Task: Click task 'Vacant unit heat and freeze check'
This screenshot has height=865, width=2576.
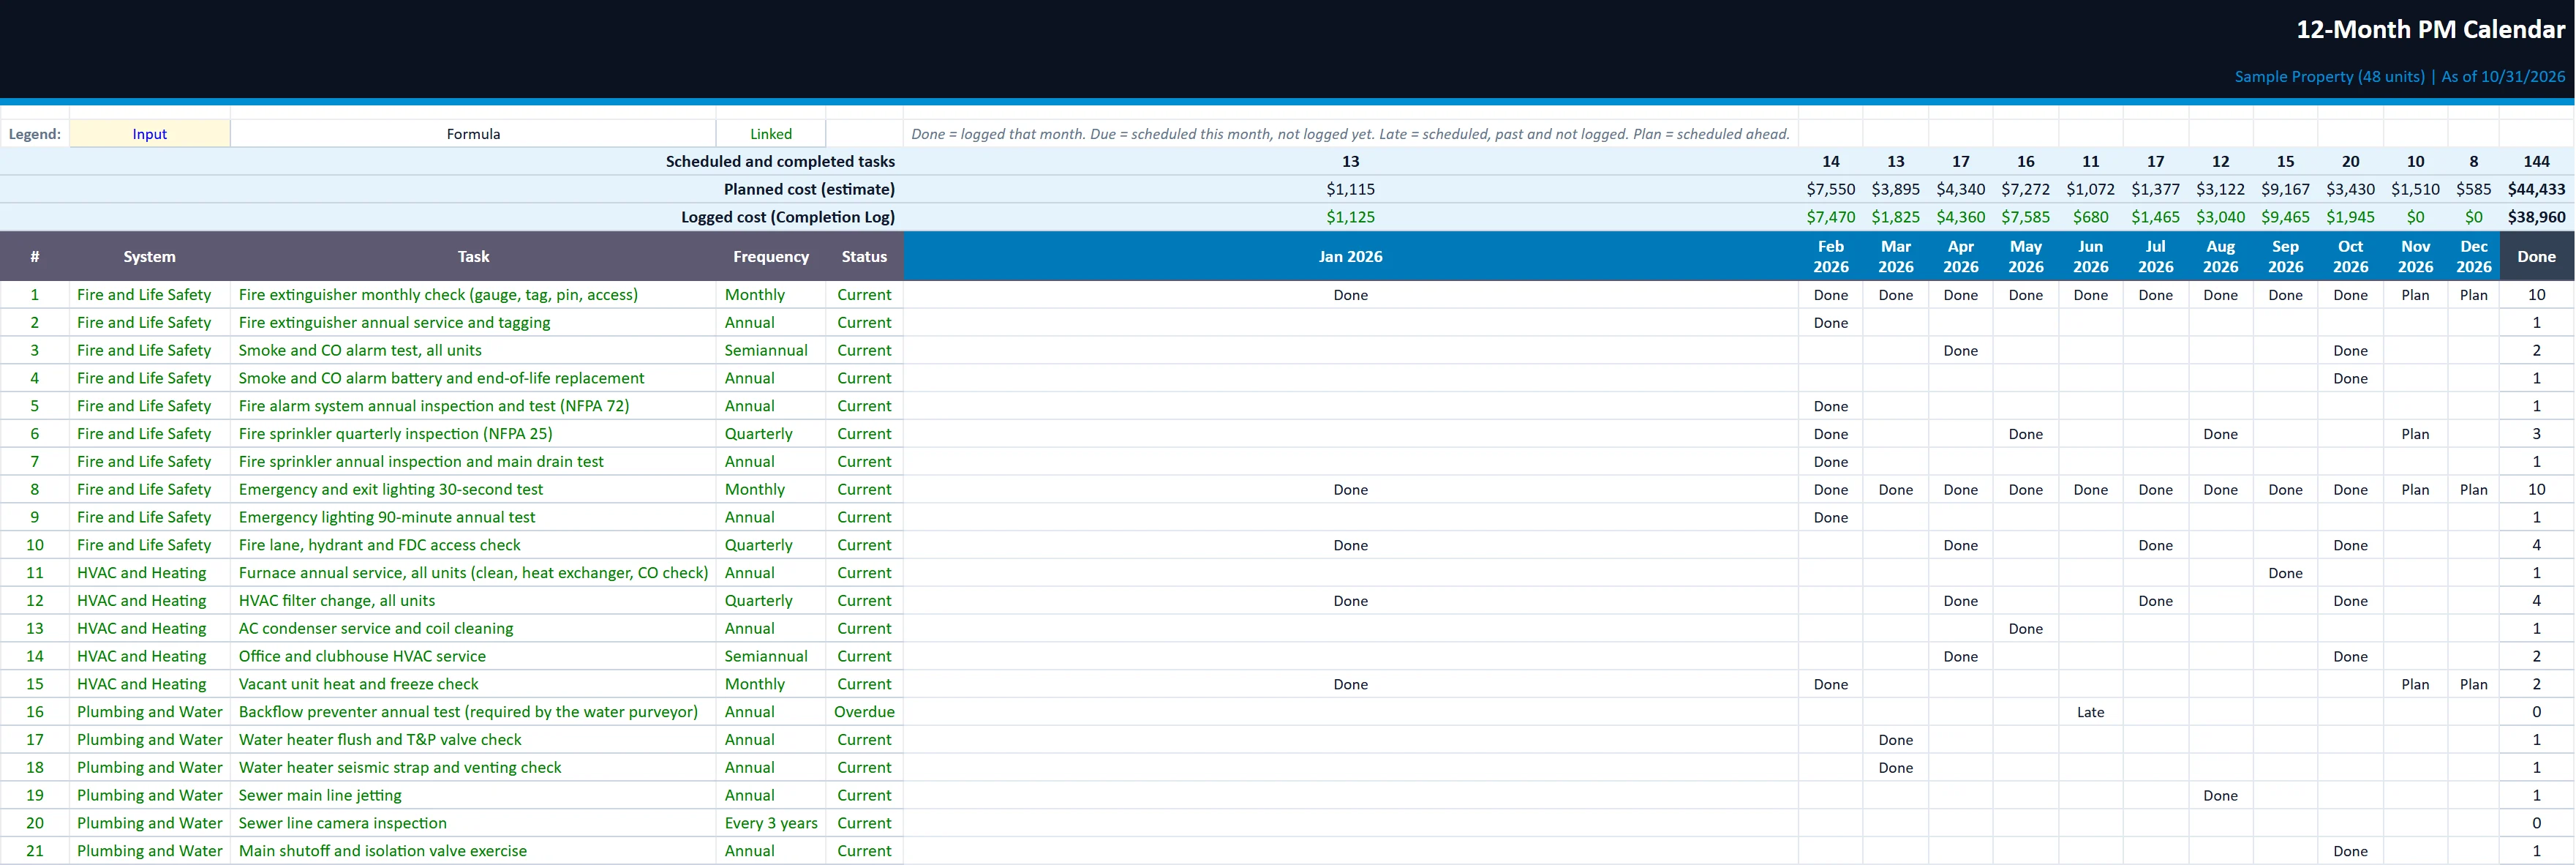Action: click(358, 684)
